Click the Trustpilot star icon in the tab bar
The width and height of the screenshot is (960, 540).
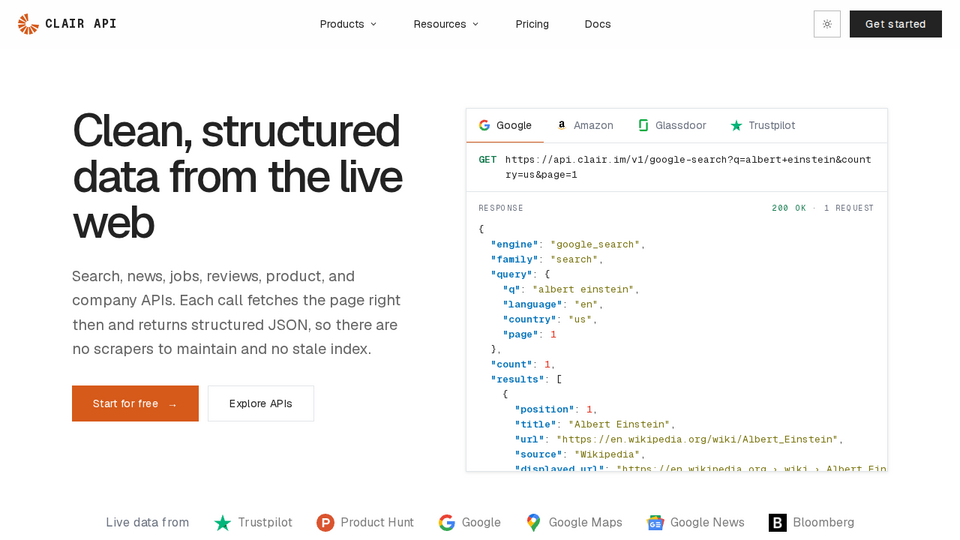tap(737, 126)
